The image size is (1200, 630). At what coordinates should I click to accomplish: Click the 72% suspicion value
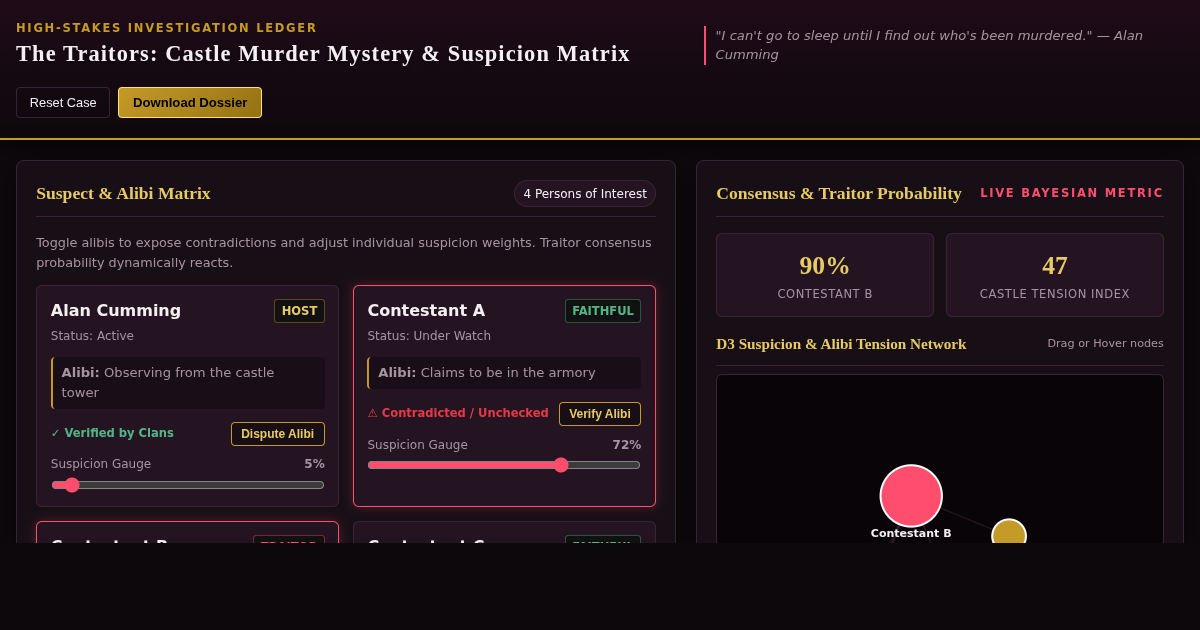pyautogui.click(x=627, y=445)
